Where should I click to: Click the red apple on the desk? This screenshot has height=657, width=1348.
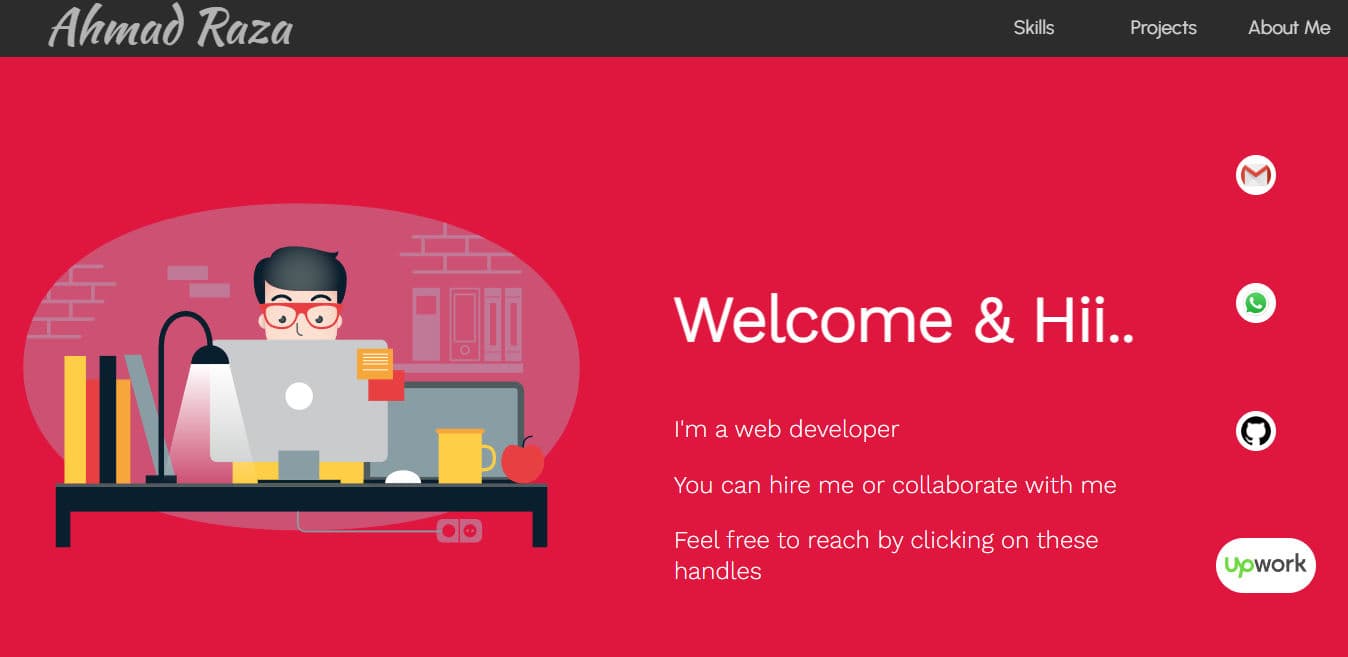[x=522, y=462]
